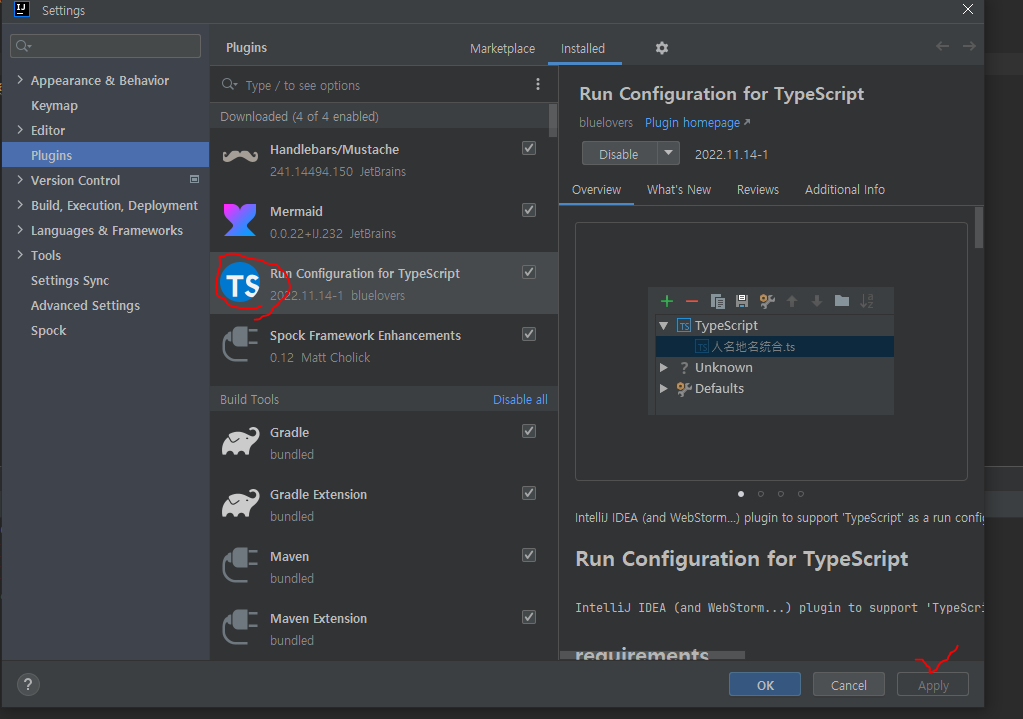Click the forward navigation arrow
This screenshot has width=1023, height=719.
pyautogui.click(x=970, y=46)
